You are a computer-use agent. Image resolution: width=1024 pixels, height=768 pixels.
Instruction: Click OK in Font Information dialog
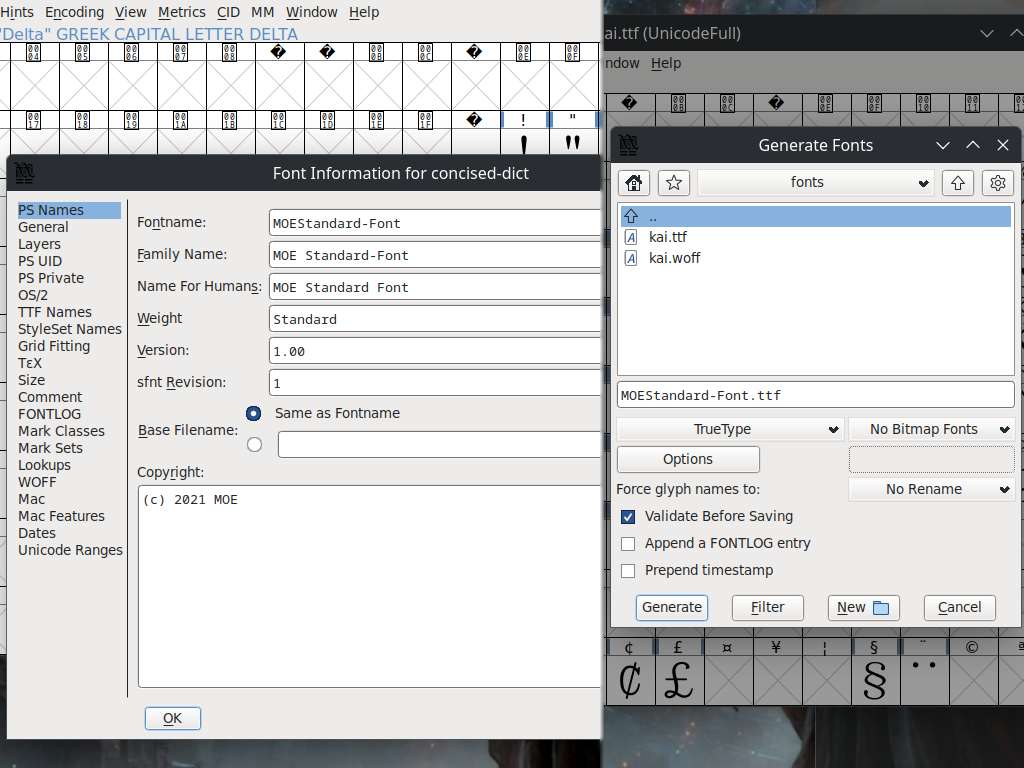coord(172,718)
